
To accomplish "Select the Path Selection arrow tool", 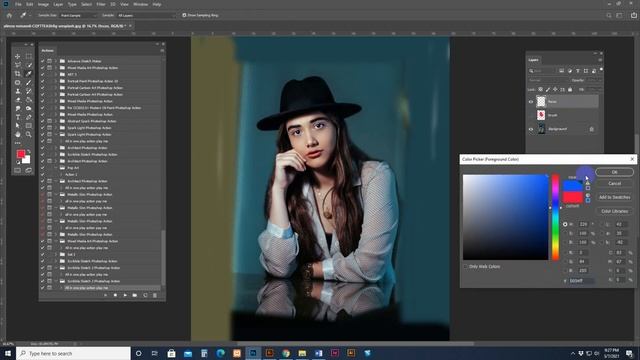I will click(18, 126).
